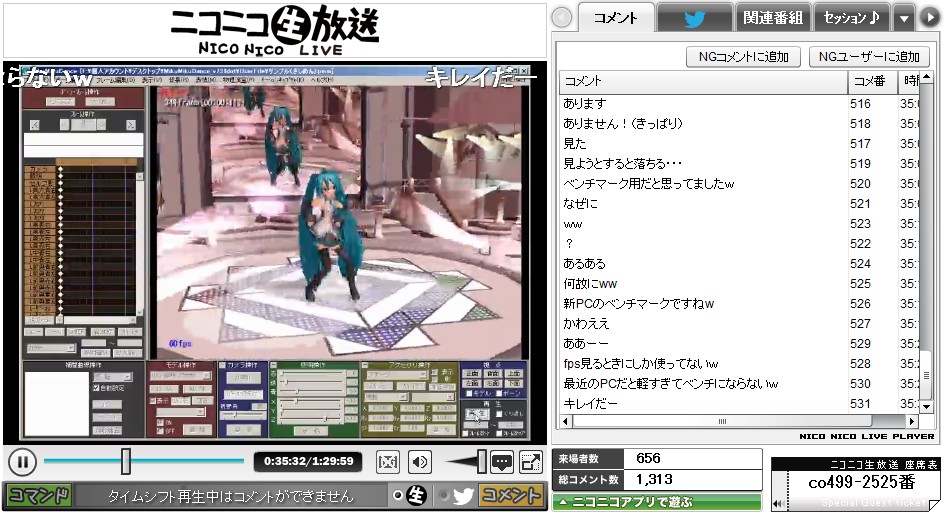
Task: Select comment row 何故にww
Action: 739,284
